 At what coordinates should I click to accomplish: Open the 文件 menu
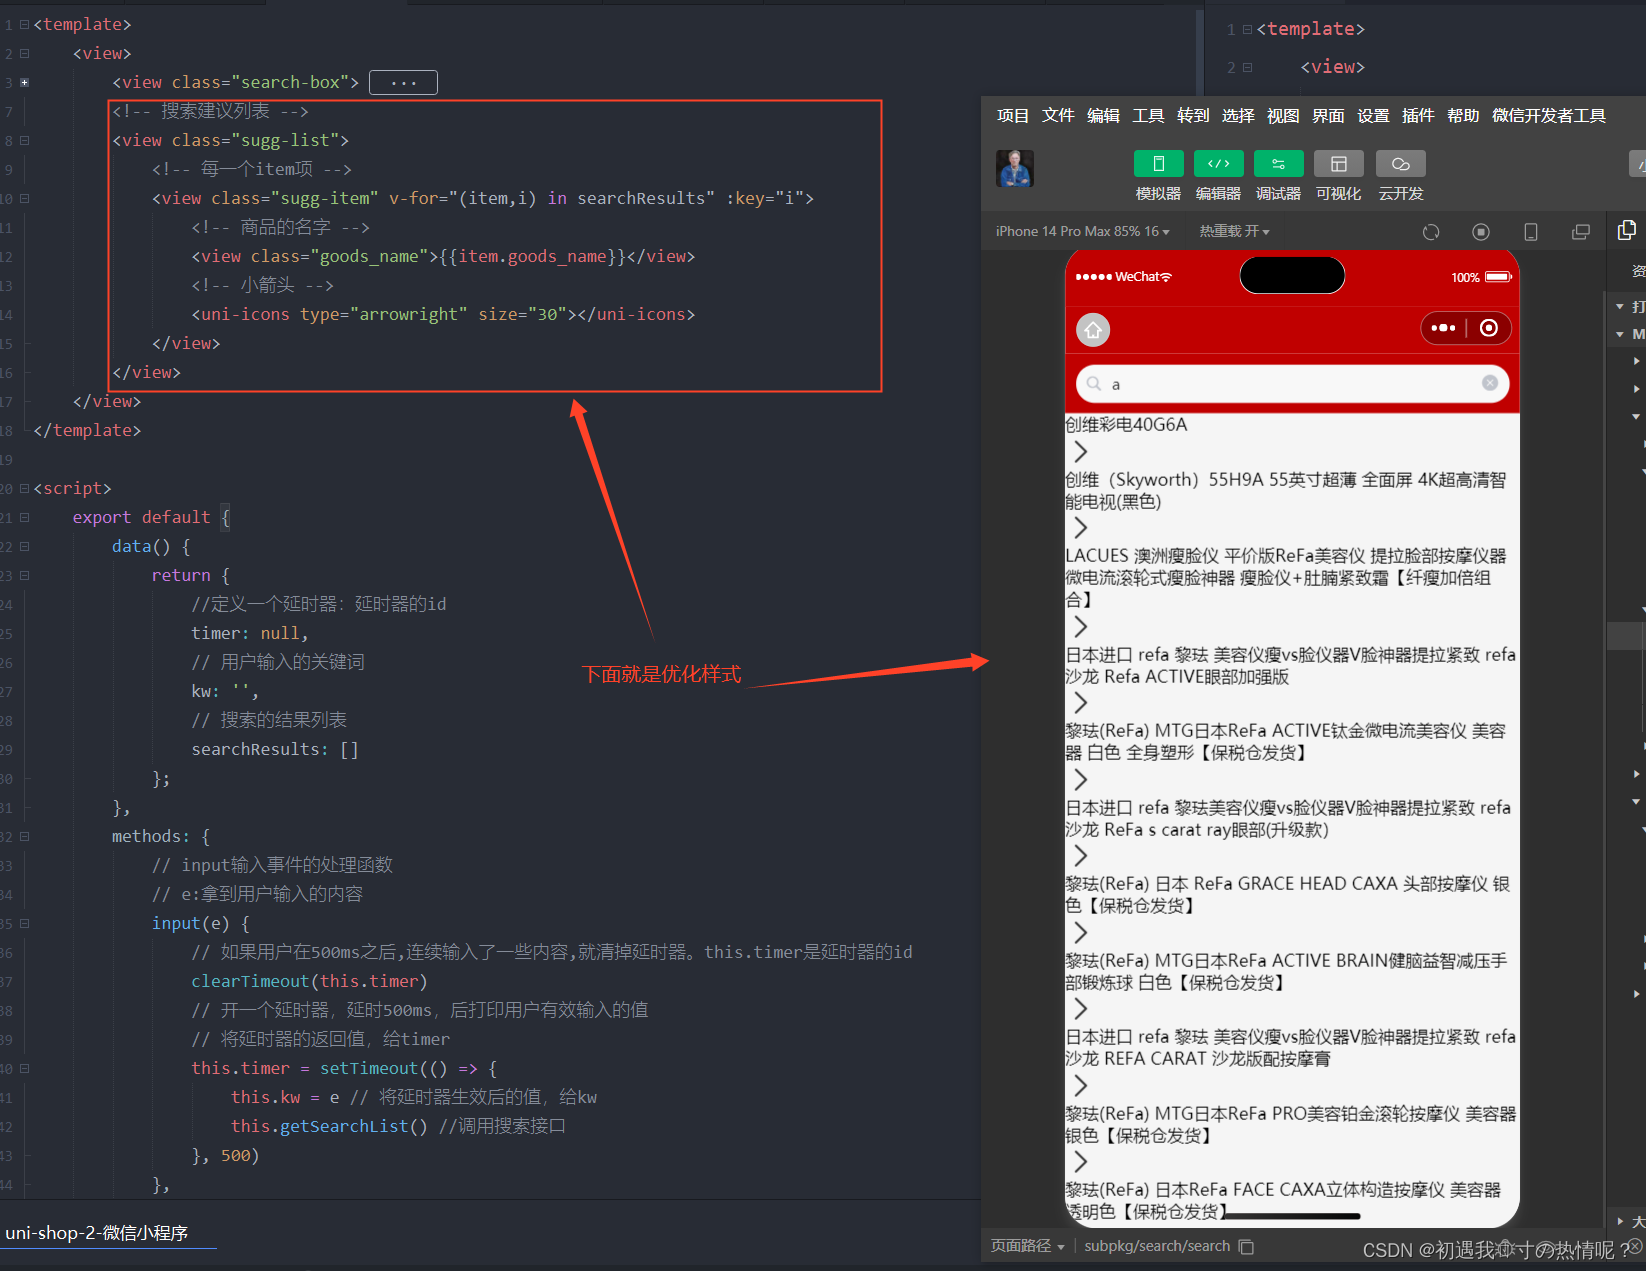coord(1058,116)
